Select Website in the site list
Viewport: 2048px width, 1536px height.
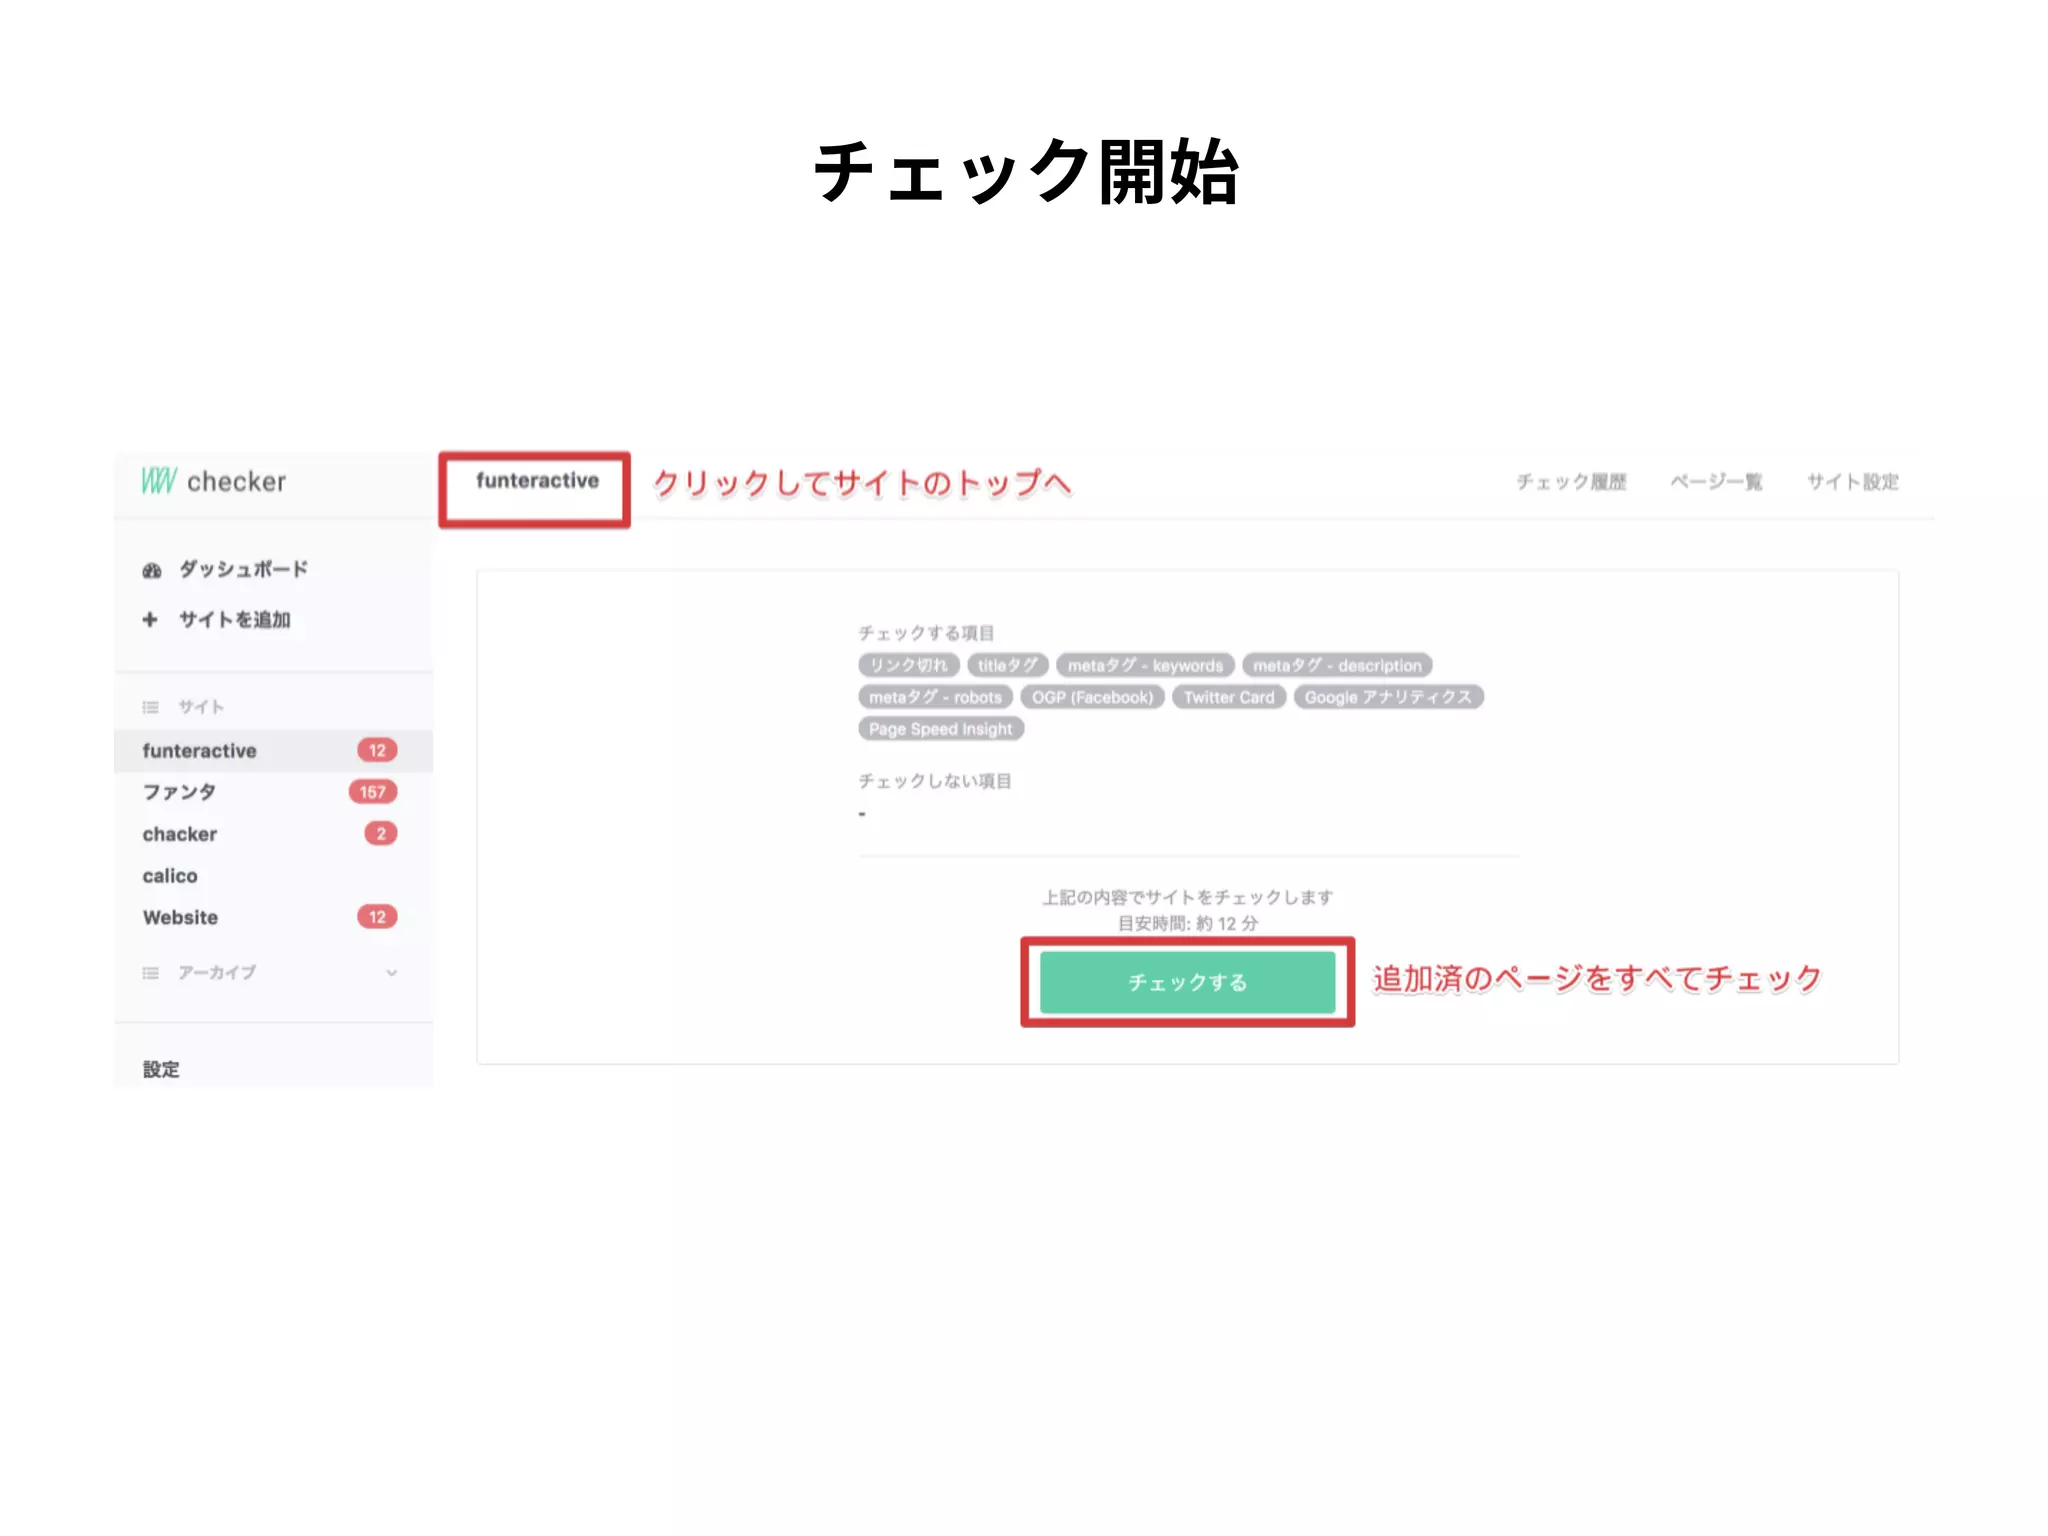click(x=180, y=918)
